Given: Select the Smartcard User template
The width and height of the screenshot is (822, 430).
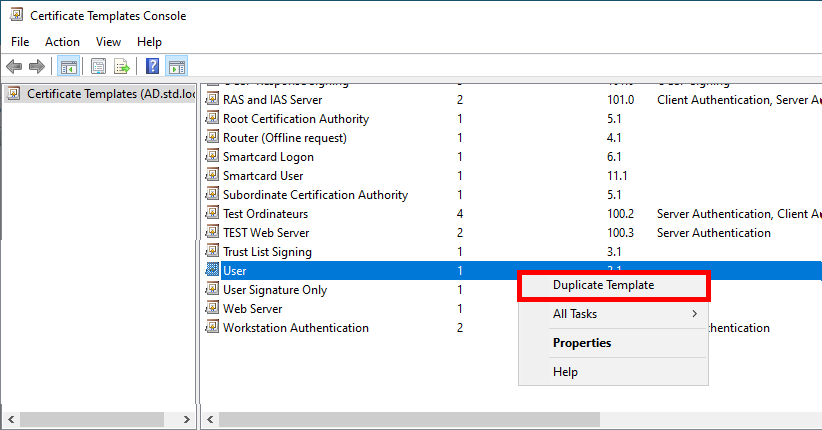Looking at the screenshot, I should pos(263,176).
